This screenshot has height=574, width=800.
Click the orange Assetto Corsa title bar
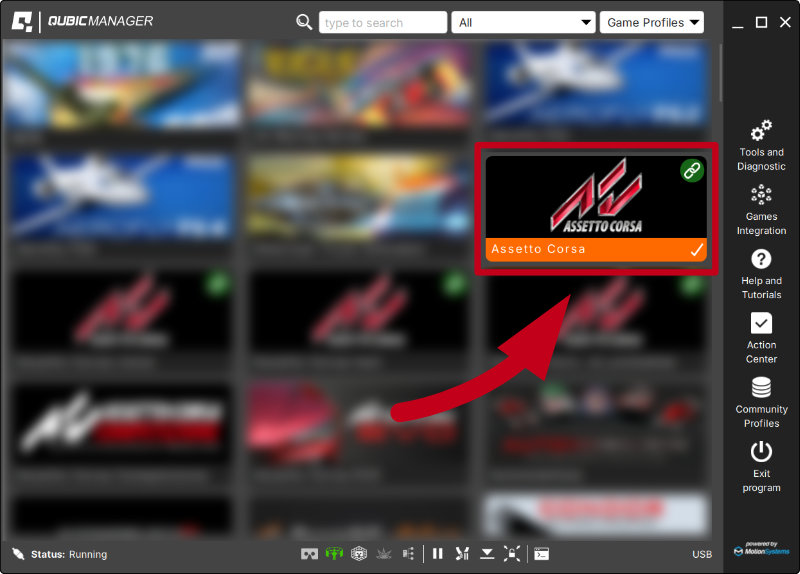pyautogui.click(x=596, y=249)
